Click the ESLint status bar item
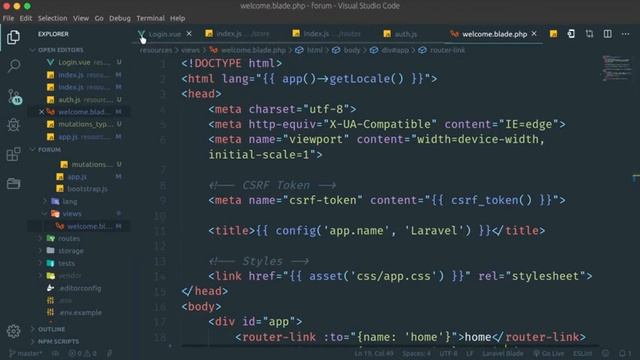The height and width of the screenshot is (360, 640). 582,353
